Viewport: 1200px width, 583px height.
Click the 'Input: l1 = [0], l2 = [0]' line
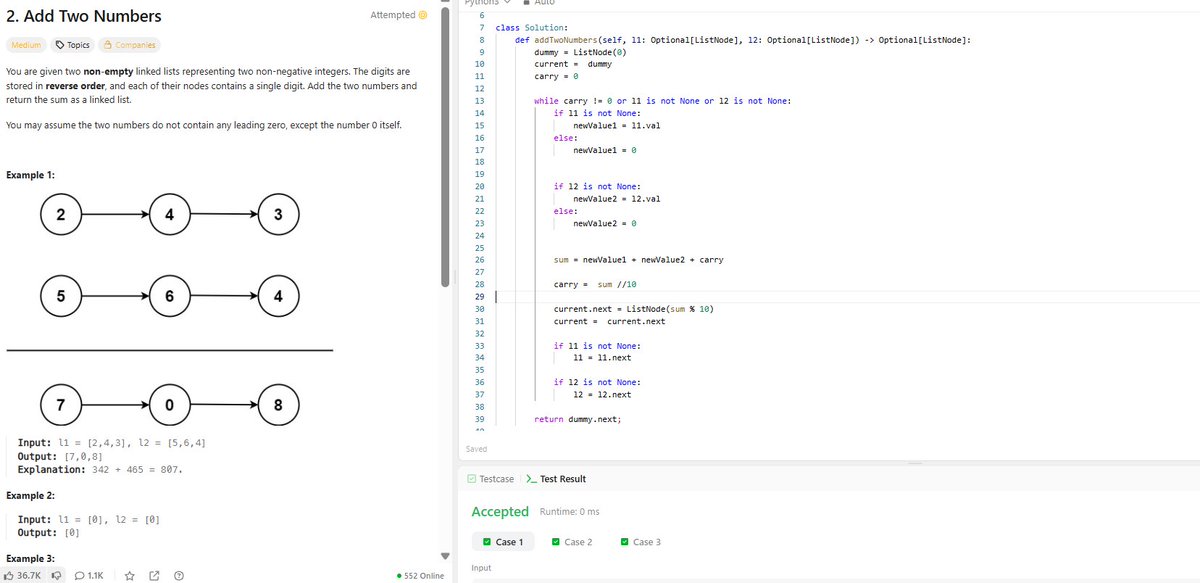point(90,520)
